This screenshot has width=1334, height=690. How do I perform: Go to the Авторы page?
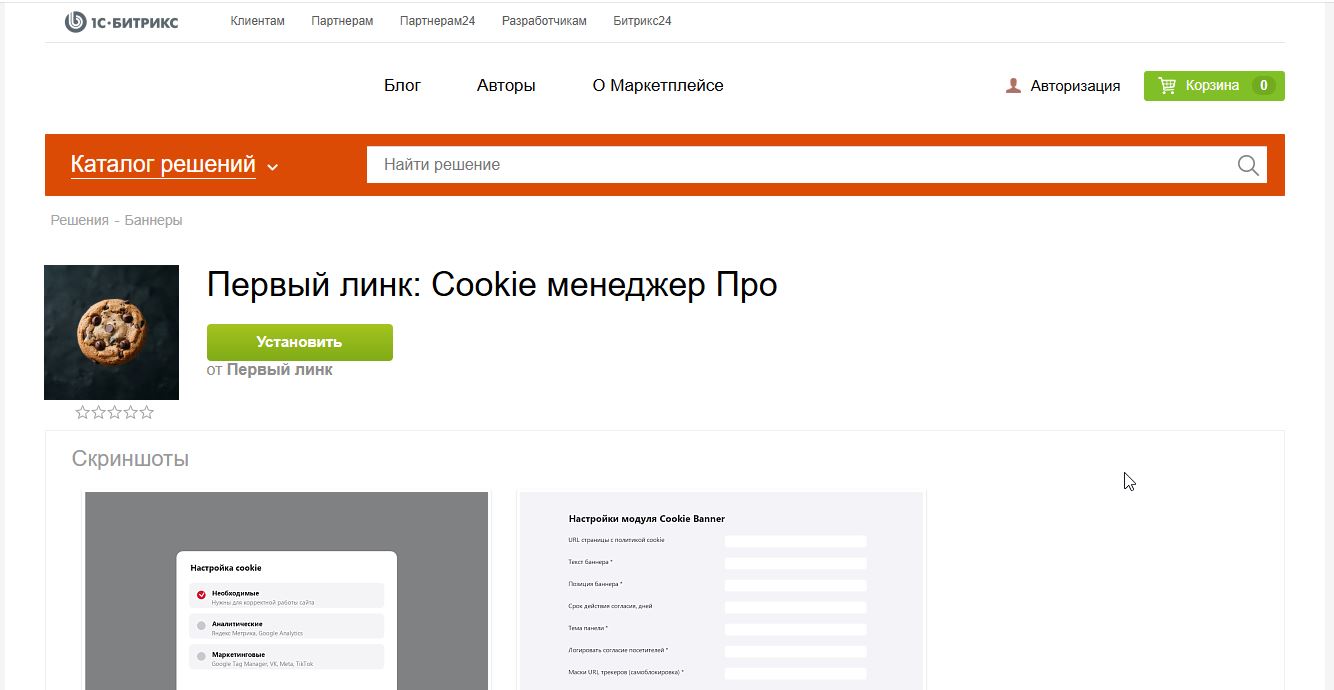506,86
